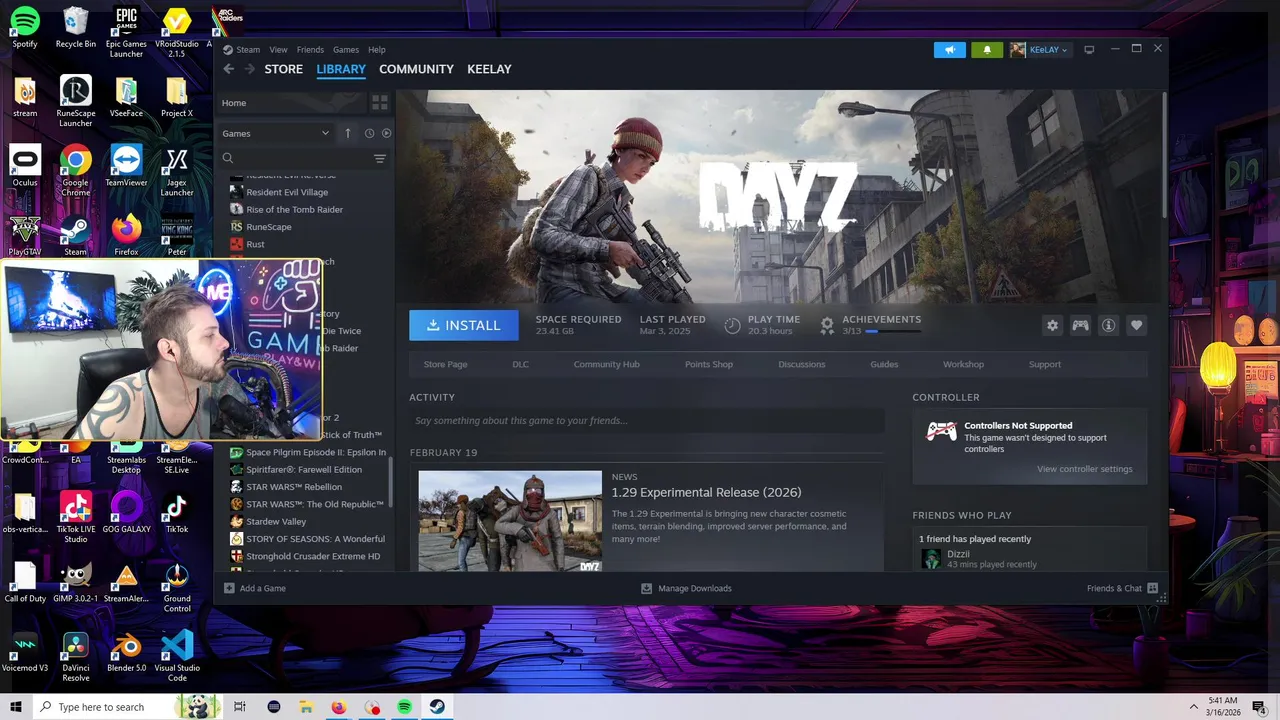Image resolution: width=1280 pixels, height=720 pixels.
Task: Open the green notifications bell
Action: [987, 50]
